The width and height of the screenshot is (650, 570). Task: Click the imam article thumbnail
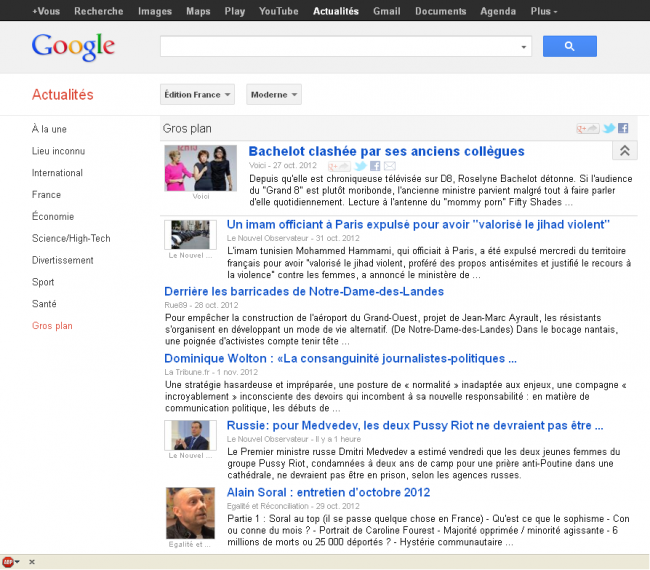tap(190, 235)
